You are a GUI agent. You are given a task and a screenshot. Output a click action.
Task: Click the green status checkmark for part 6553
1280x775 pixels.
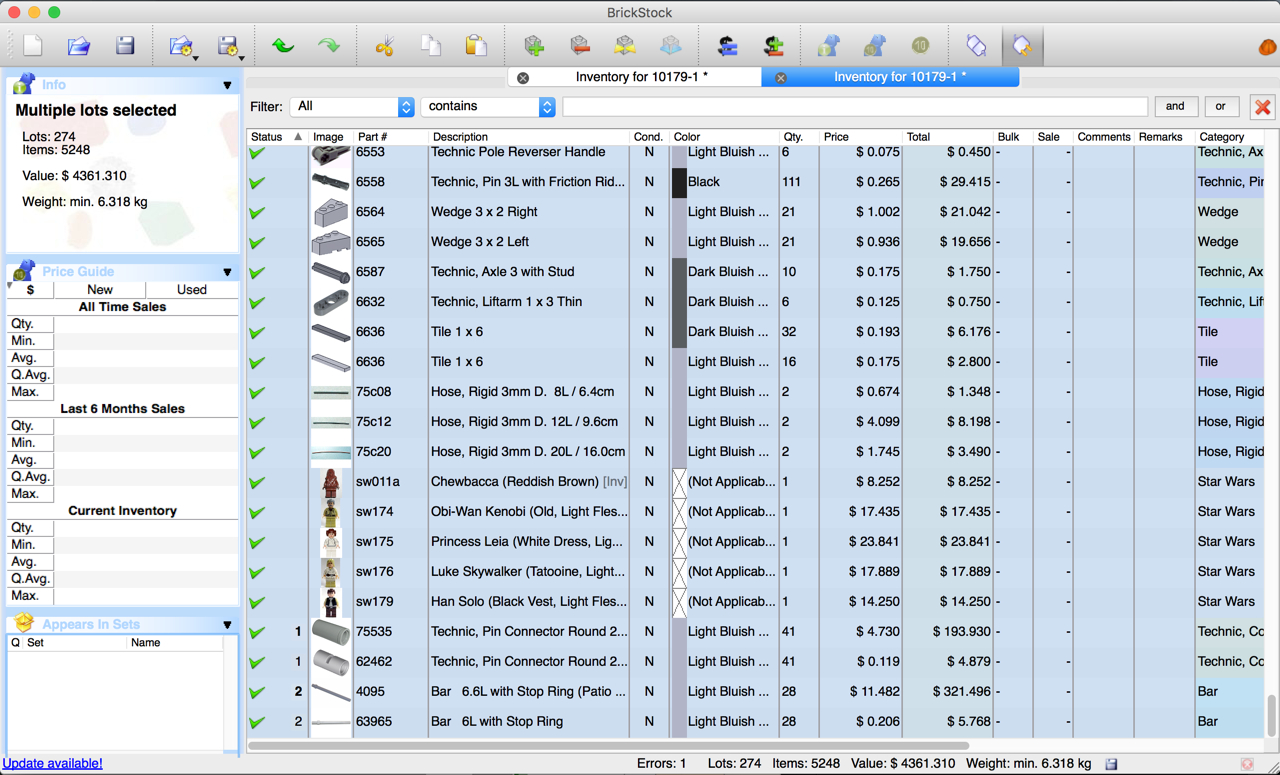(x=258, y=153)
